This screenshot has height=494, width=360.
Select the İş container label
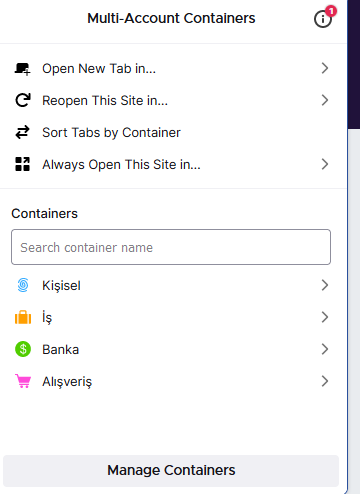(47, 318)
